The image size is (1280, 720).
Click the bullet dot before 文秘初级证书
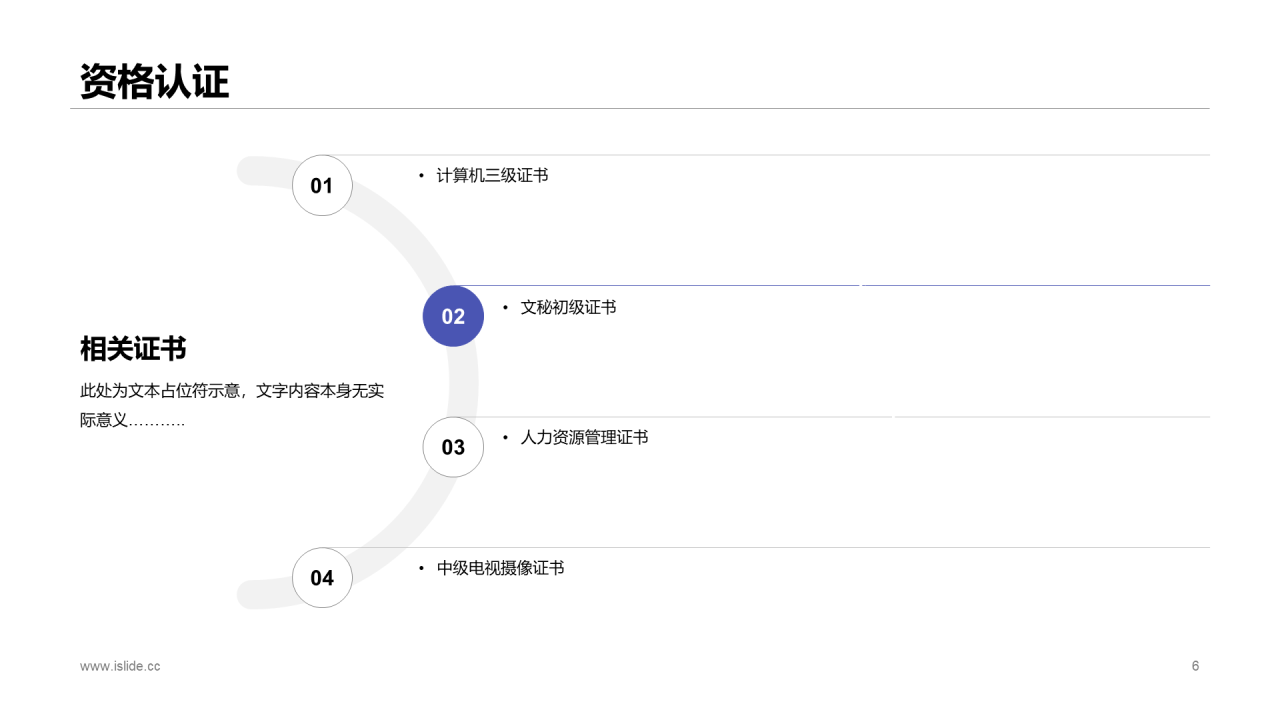[x=505, y=307]
